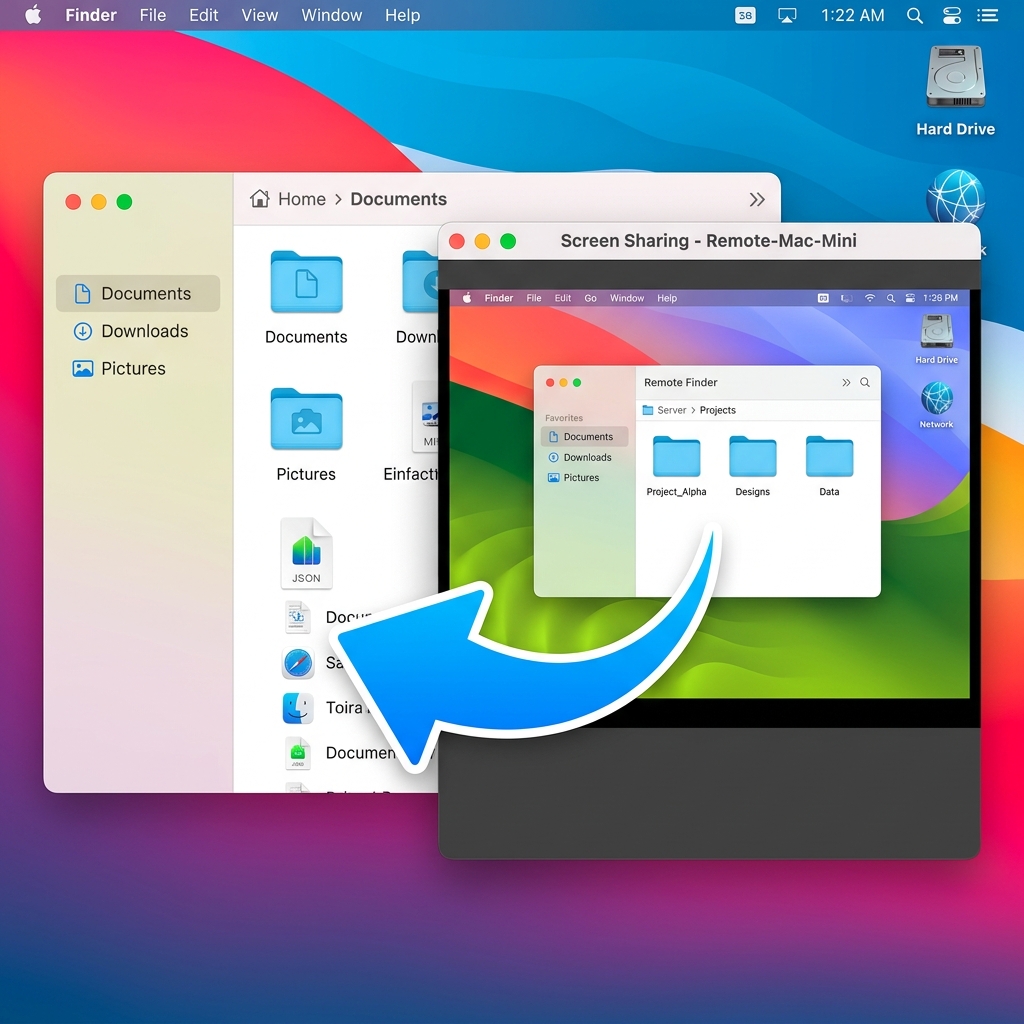Image resolution: width=1024 pixels, height=1024 pixels.
Task: Expand the Remote Finder toolbar overflow chevrons
Action: tap(846, 382)
